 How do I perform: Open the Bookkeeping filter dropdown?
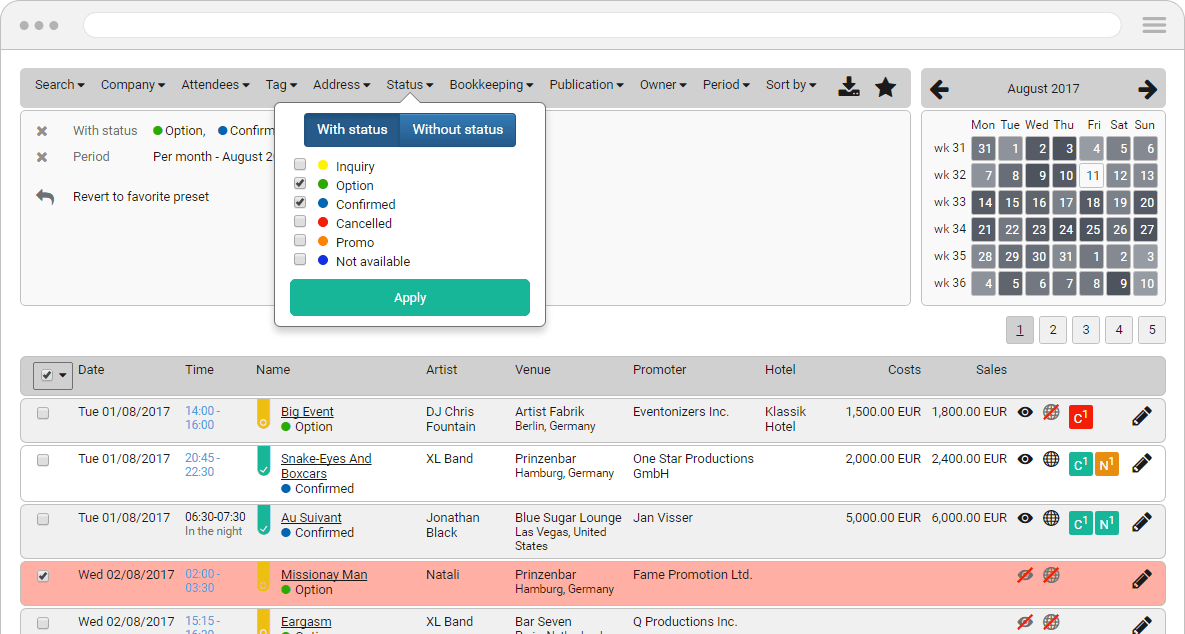(491, 85)
